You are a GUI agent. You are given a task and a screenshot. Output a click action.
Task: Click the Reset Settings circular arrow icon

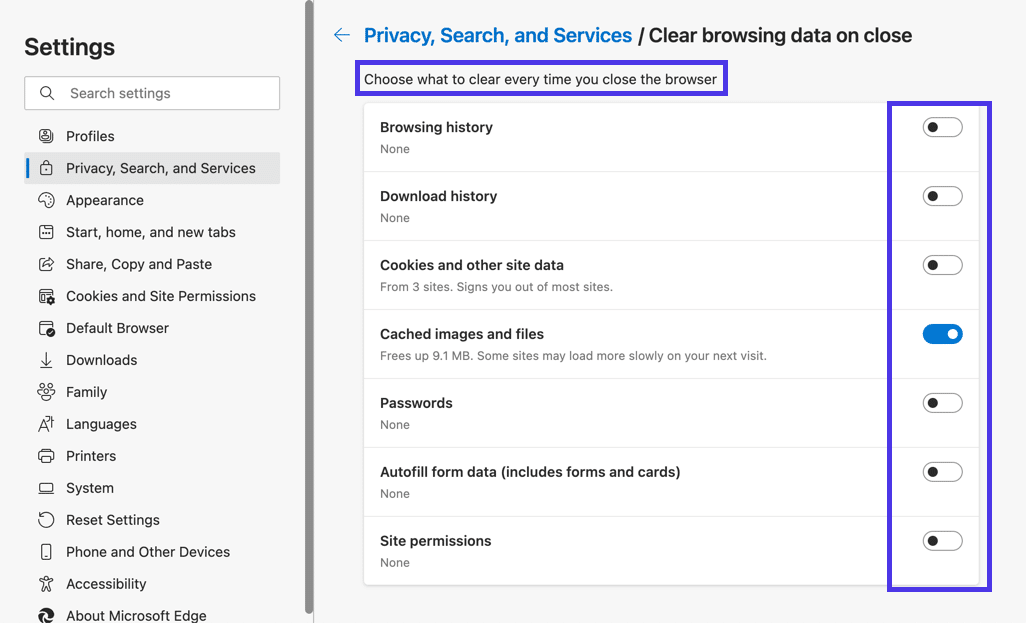44,520
